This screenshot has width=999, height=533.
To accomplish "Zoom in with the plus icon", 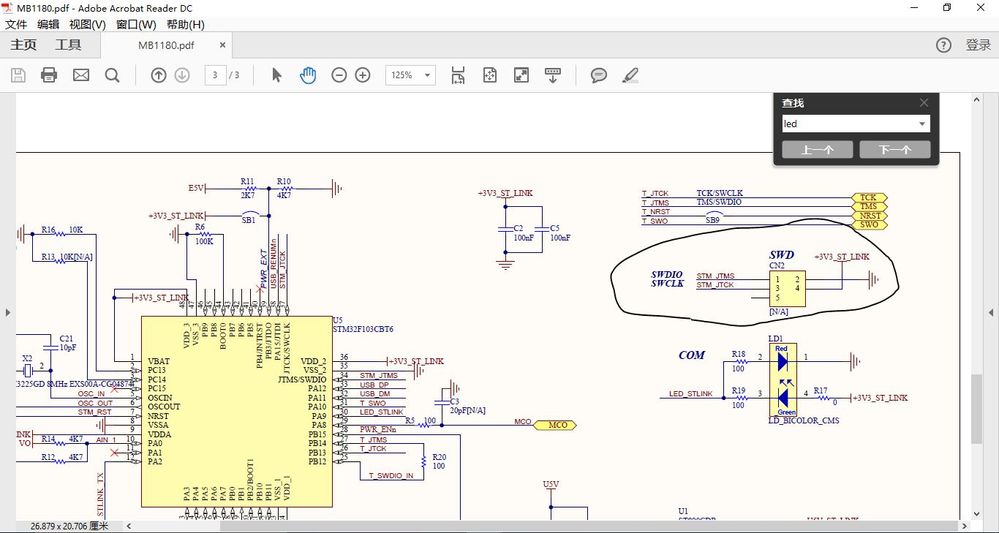I will 363,75.
